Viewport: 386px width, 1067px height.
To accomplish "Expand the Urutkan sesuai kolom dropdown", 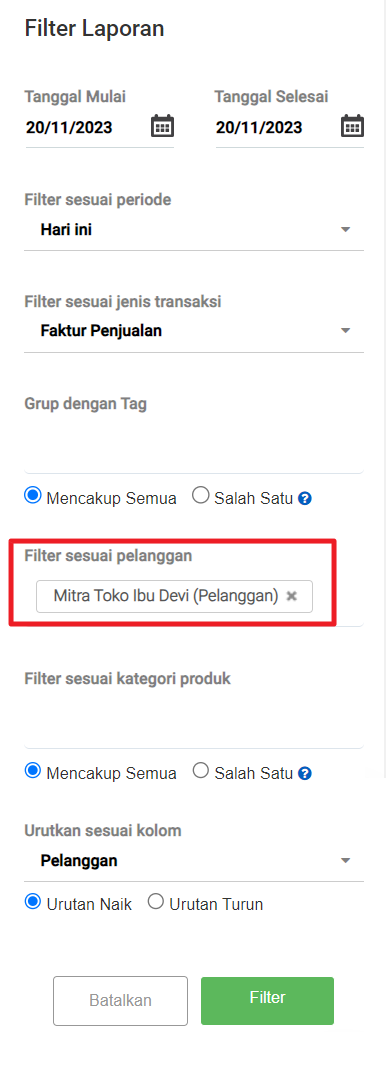I will (x=194, y=861).
